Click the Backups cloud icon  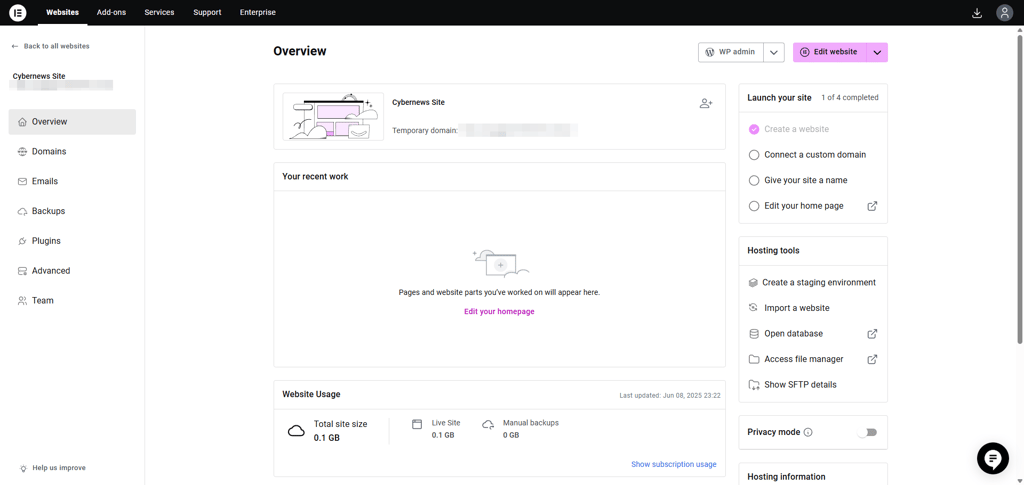pos(22,211)
